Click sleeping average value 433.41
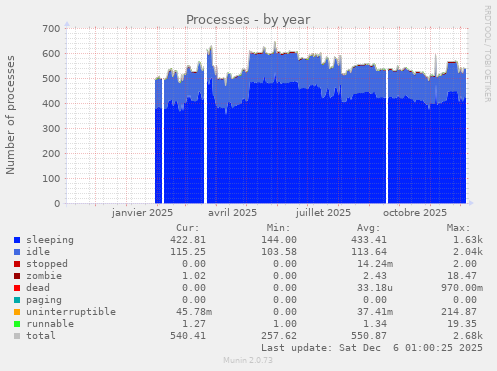Screen dimensions: 497x371 pos(369,240)
